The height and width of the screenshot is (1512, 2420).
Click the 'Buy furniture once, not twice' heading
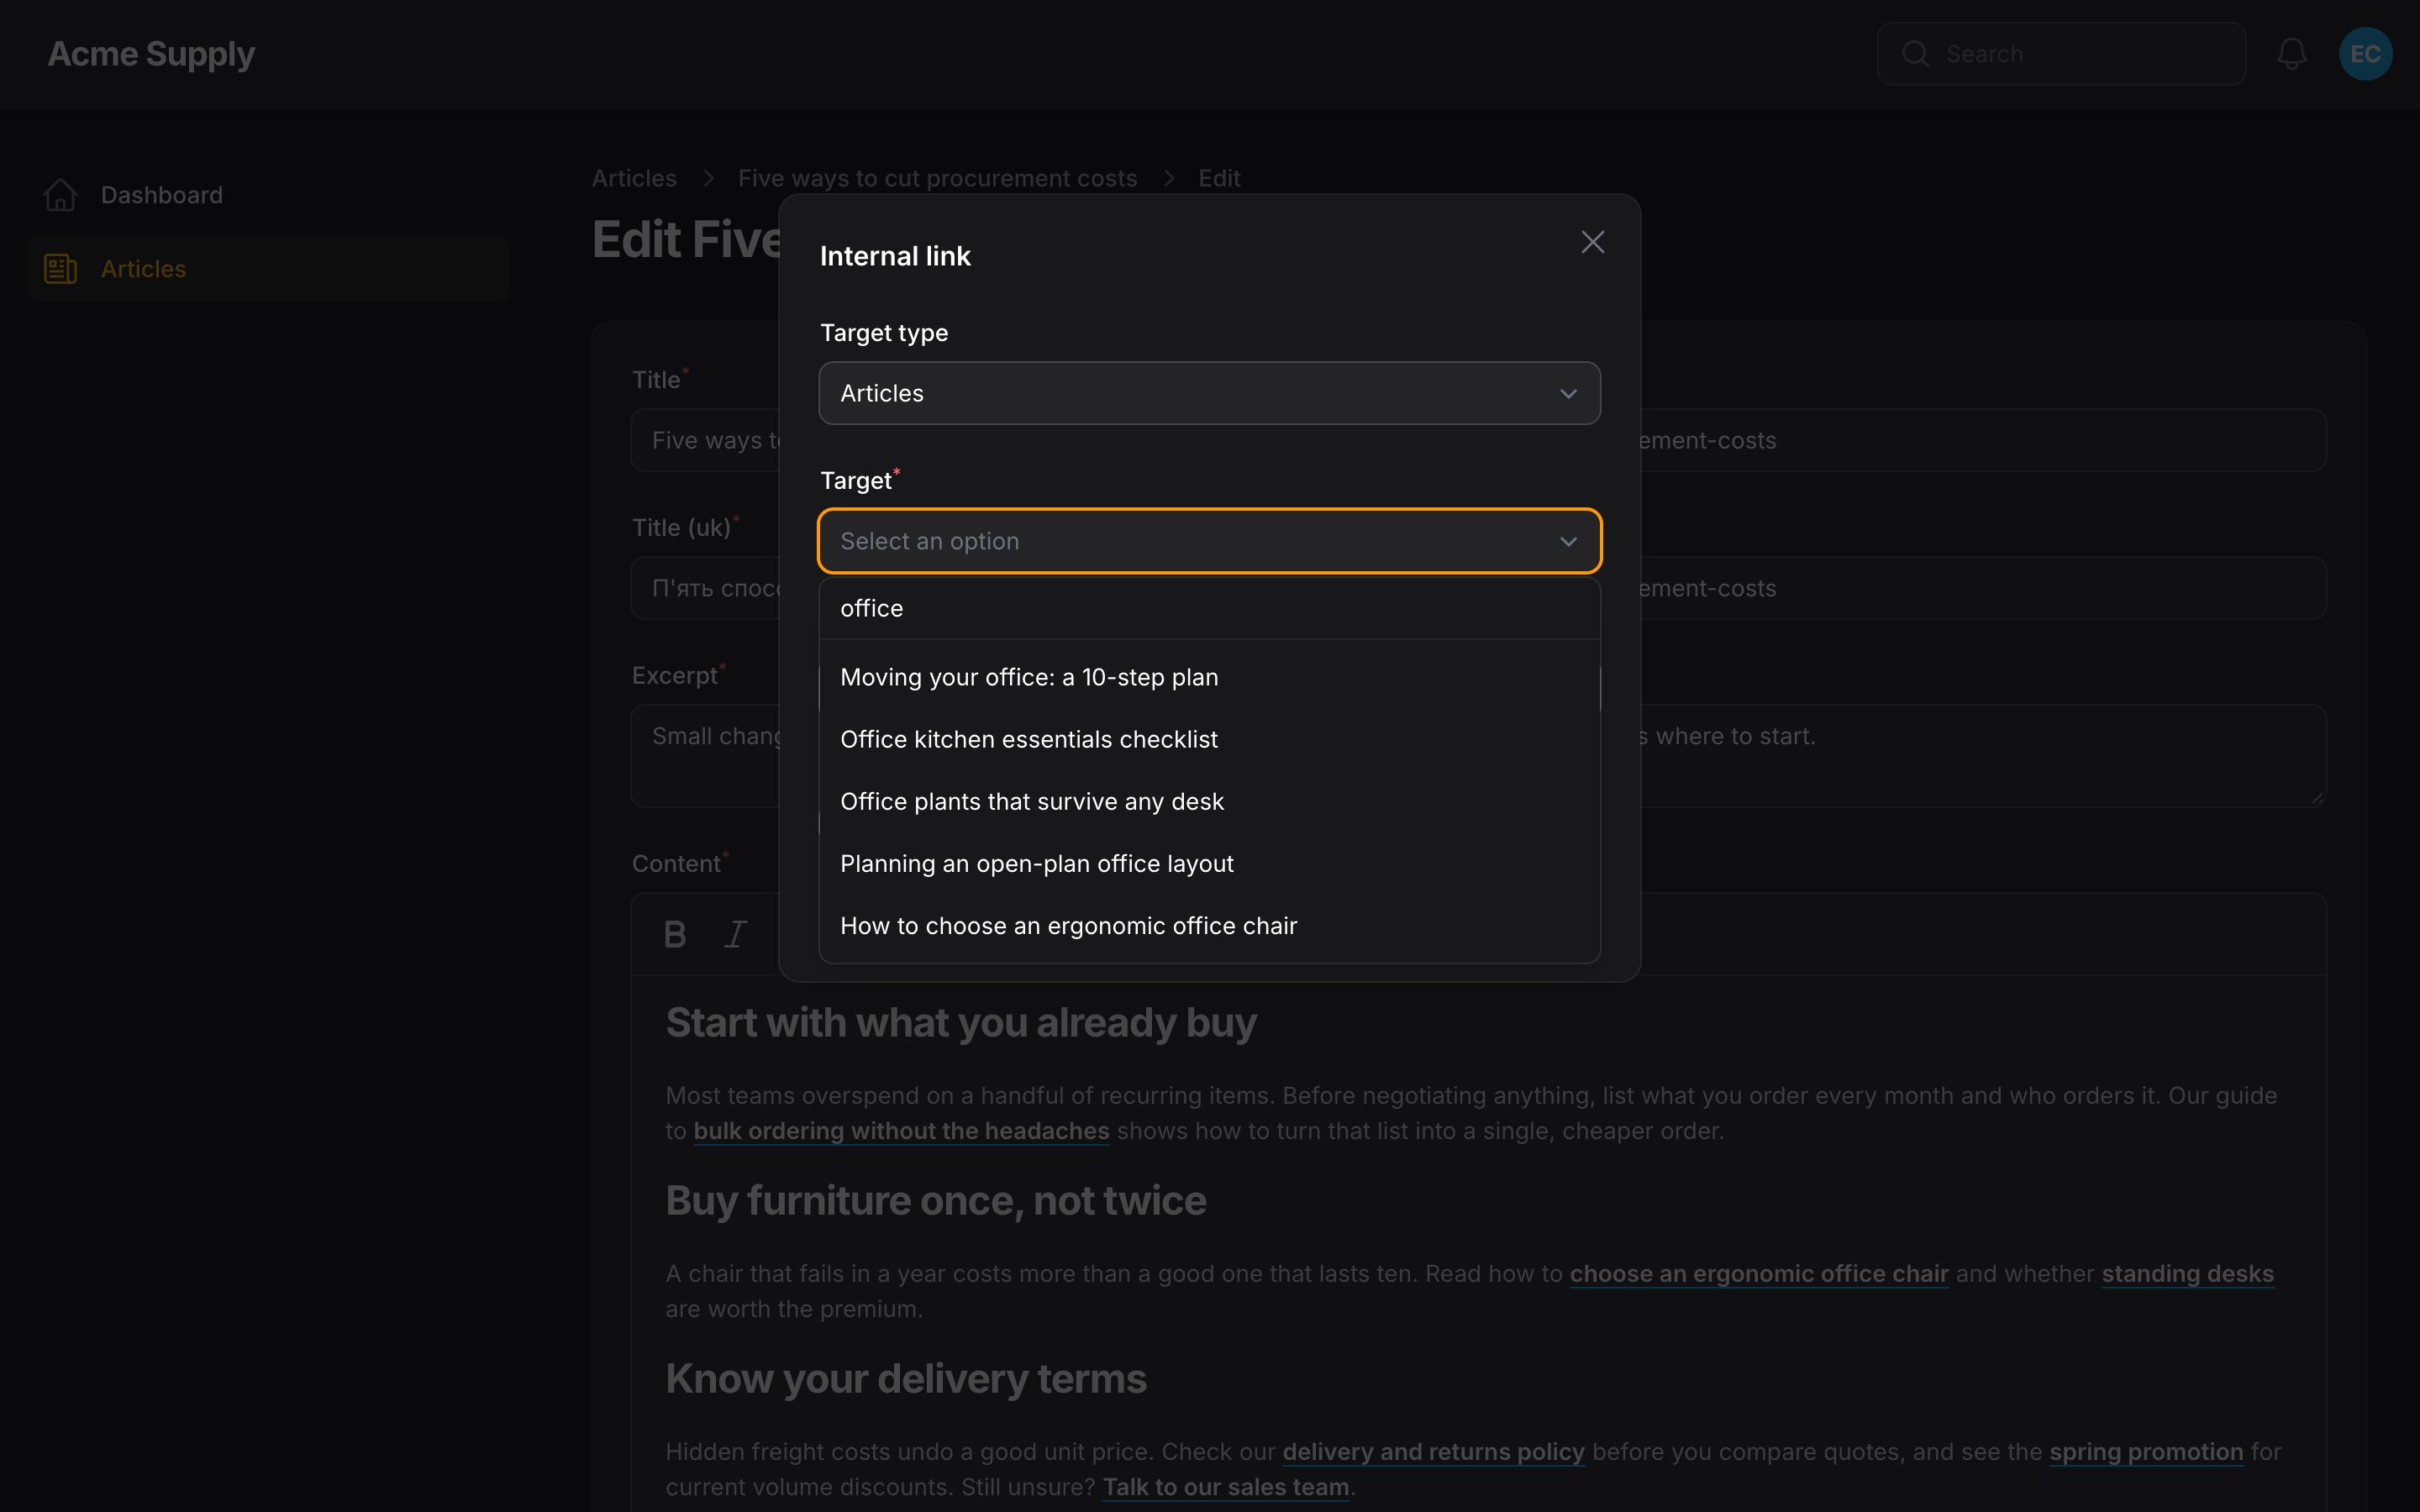(936, 1201)
